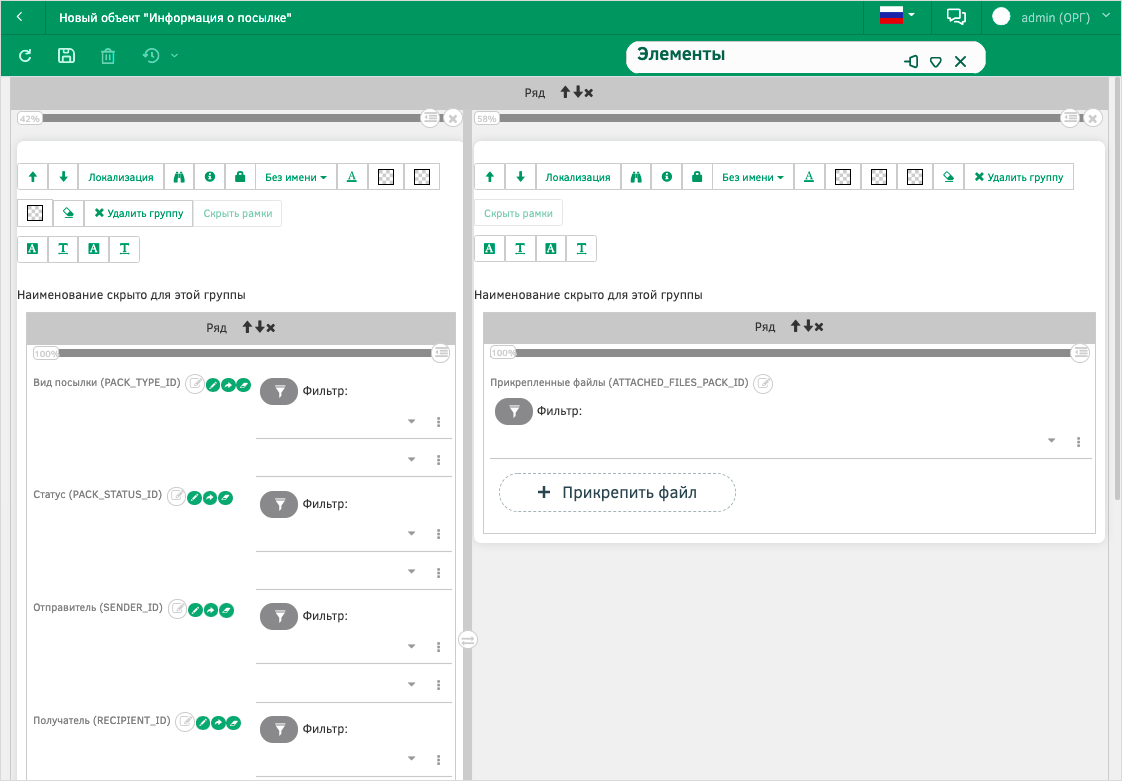Image resolution: width=1122 pixels, height=781 pixels.
Task: Move the right group up with the arrow
Action: 489,177
